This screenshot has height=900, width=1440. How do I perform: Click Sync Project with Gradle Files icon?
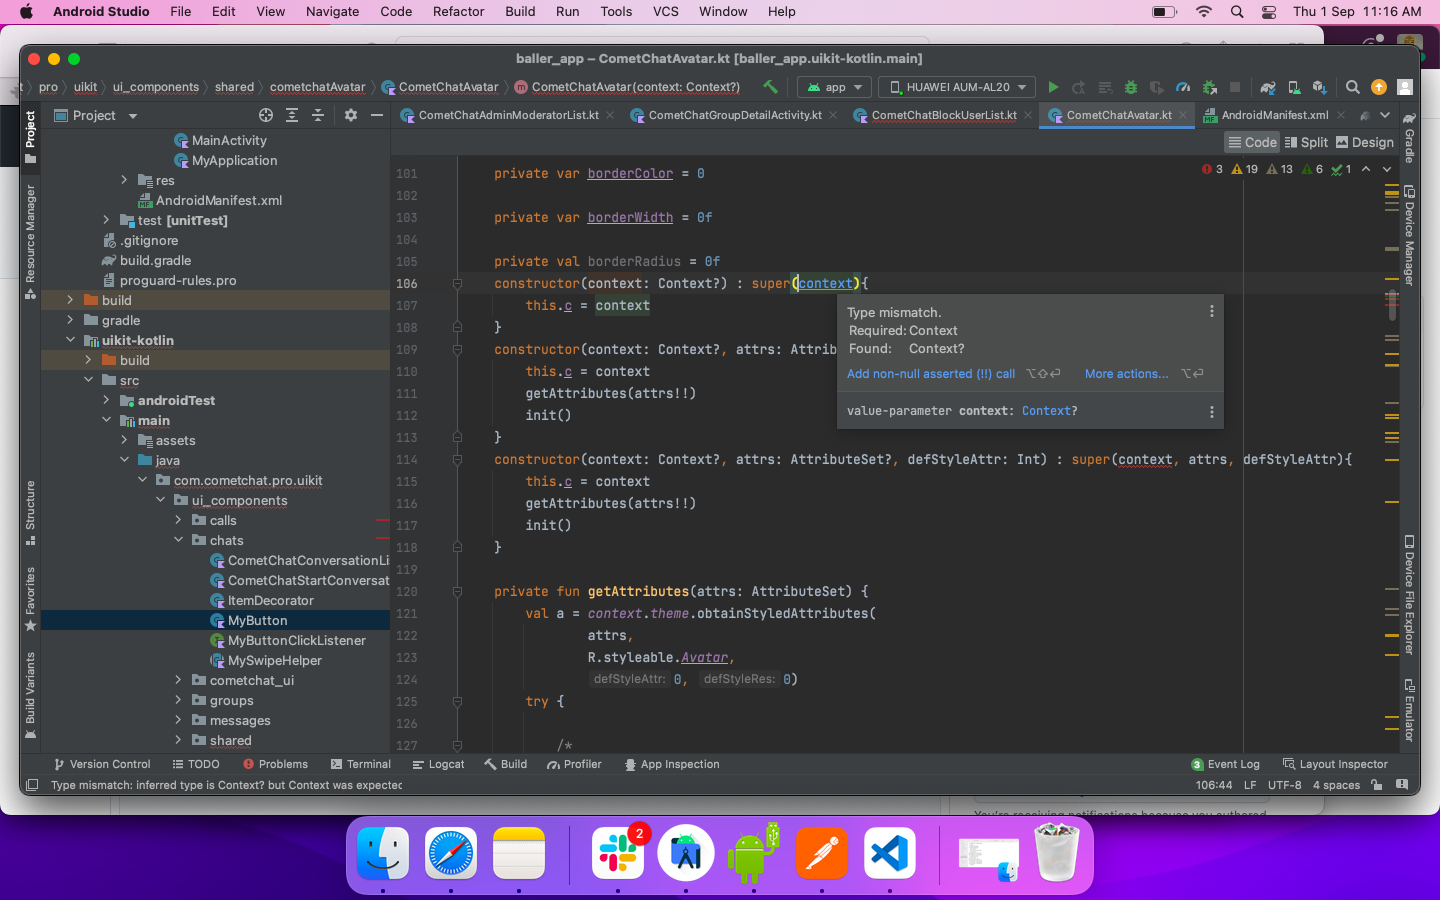(x=1268, y=87)
